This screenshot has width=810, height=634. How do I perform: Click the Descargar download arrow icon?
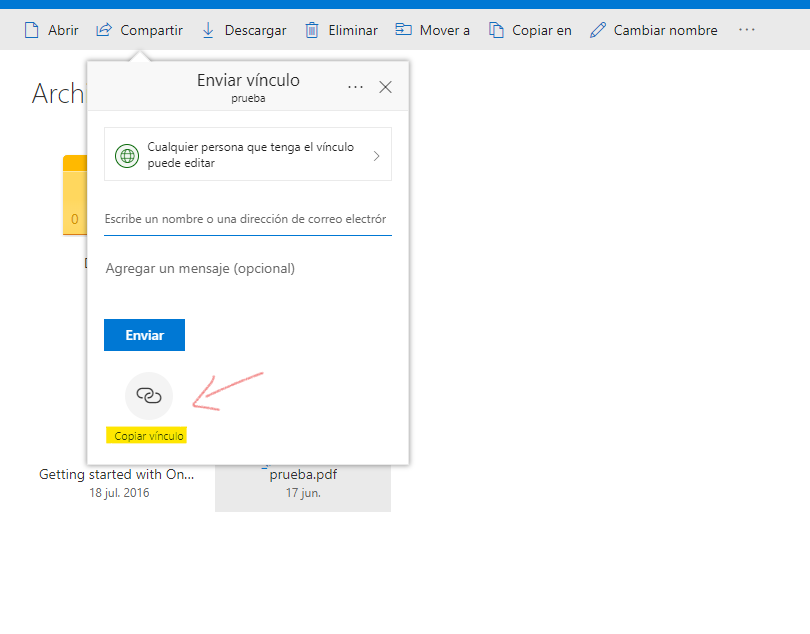point(208,30)
